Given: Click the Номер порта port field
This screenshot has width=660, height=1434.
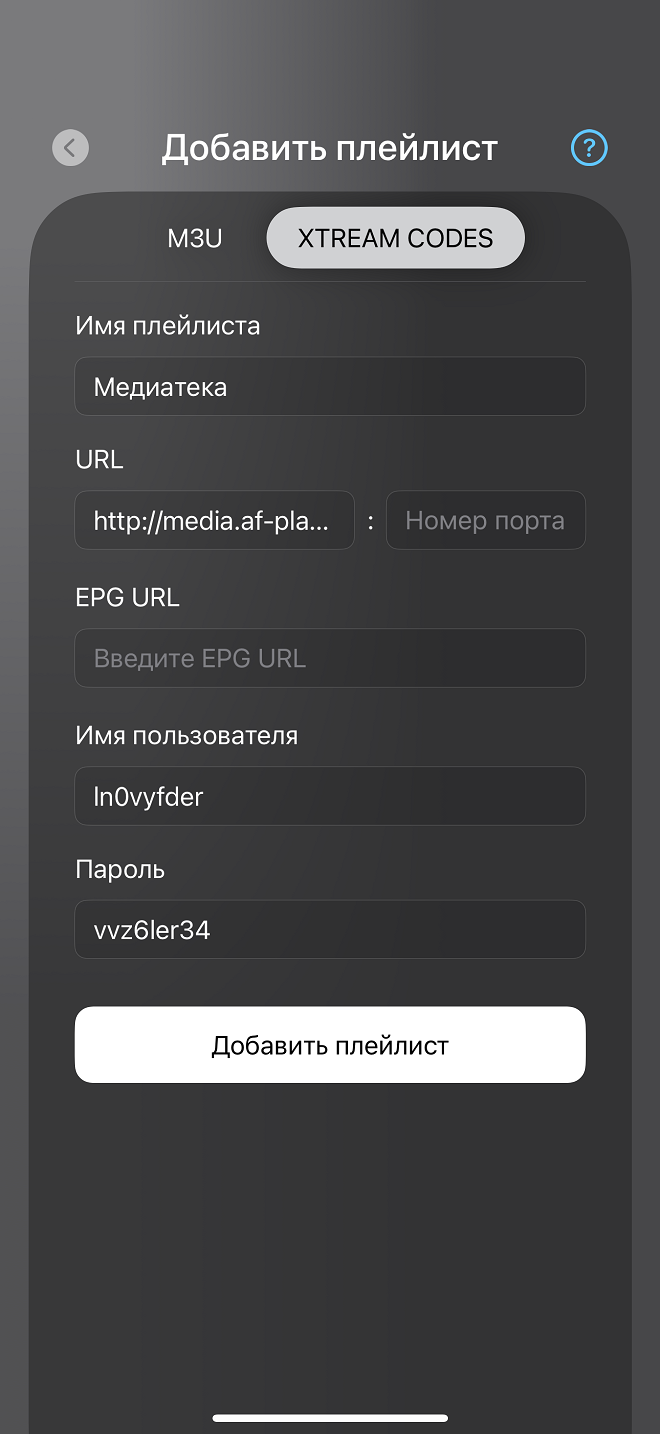Looking at the screenshot, I should coord(485,520).
